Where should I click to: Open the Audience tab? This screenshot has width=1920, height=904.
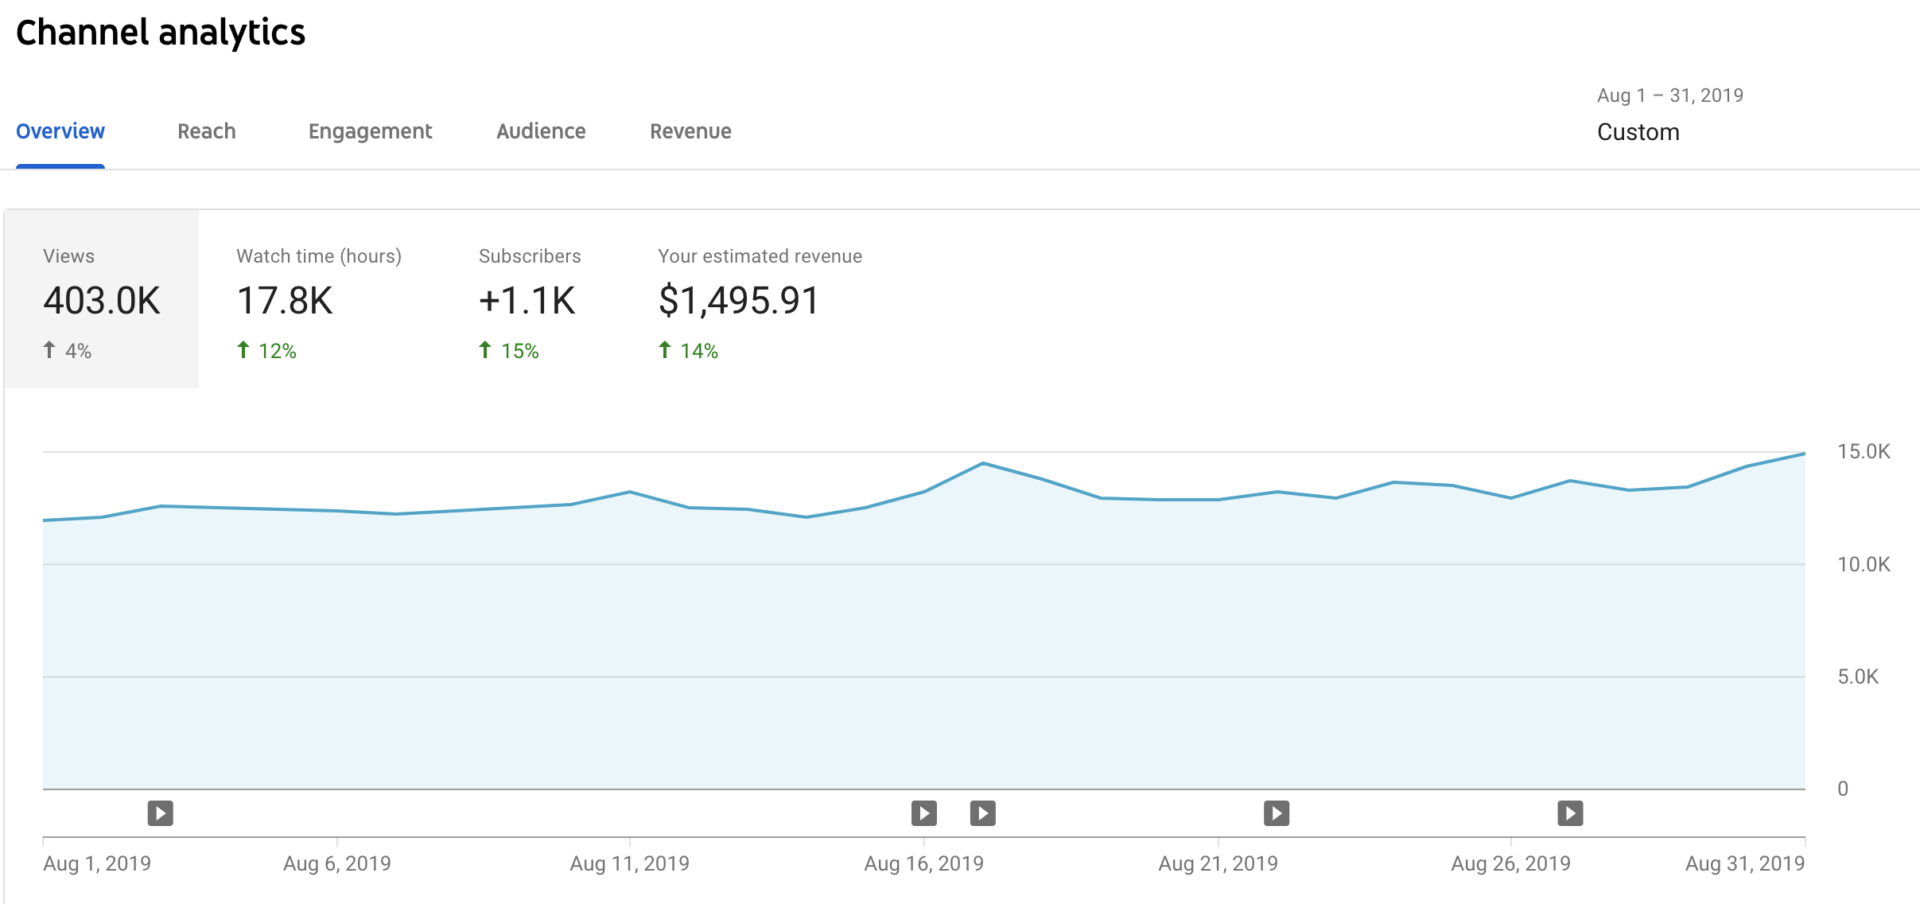(541, 131)
